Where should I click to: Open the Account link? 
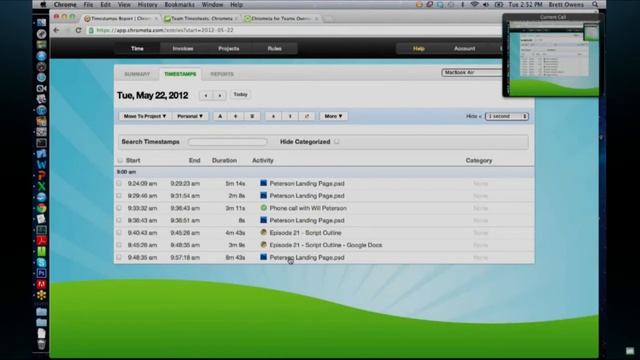point(464,48)
